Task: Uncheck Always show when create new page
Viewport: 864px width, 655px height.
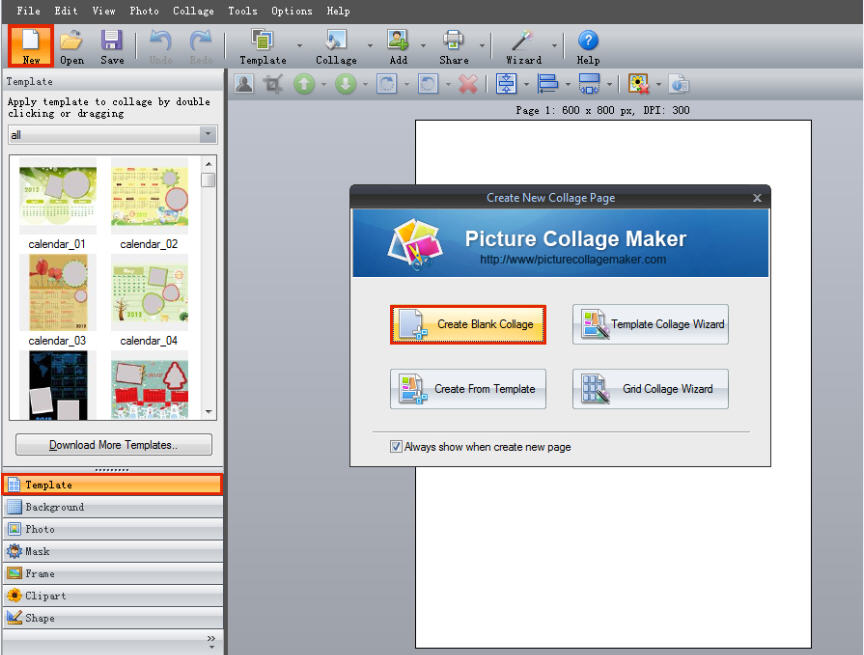Action: click(397, 447)
